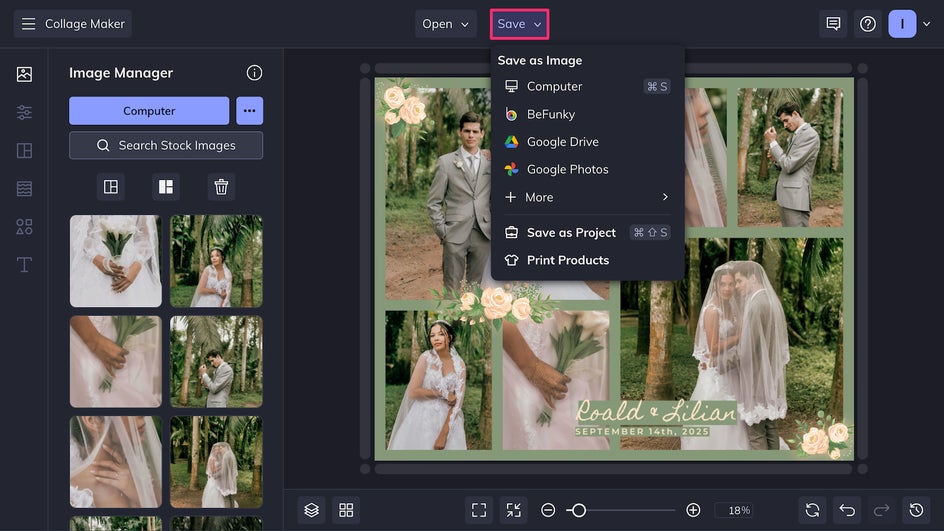Screen dimensions: 944x531
Task: Select the veiled close-up kiss thumbnail
Action: (x=116, y=462)
